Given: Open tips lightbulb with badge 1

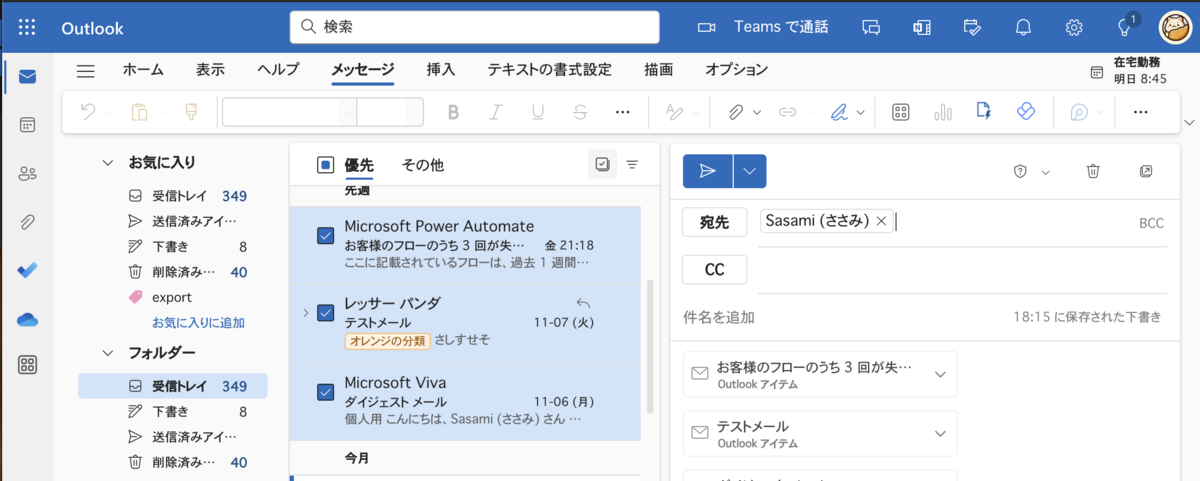Looking at the screenshot, I should 1125,27.
